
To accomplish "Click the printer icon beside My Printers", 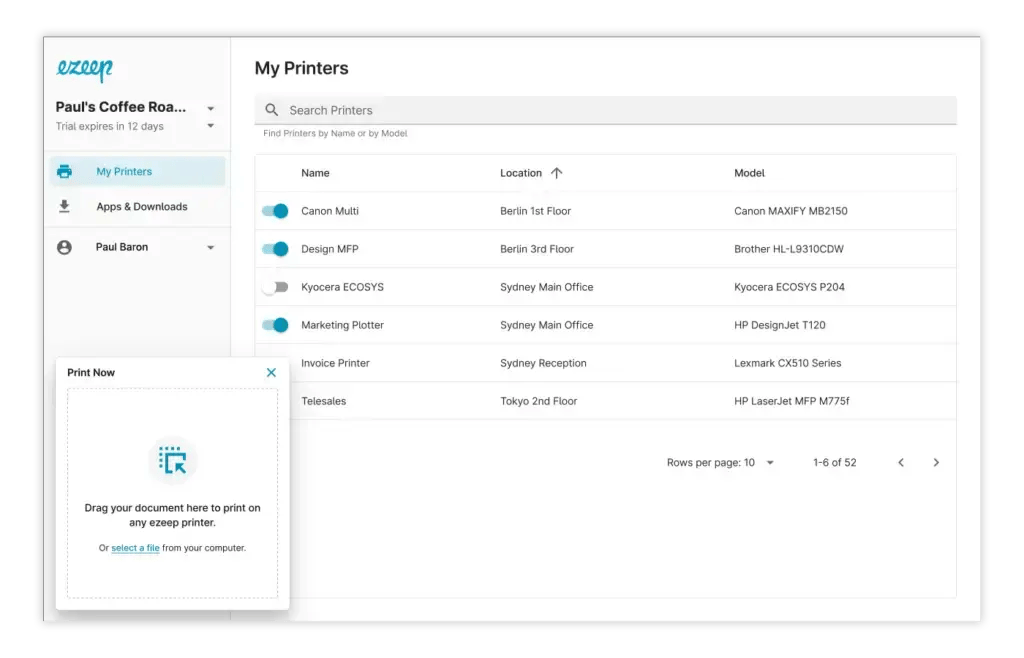I will (65, 170).
